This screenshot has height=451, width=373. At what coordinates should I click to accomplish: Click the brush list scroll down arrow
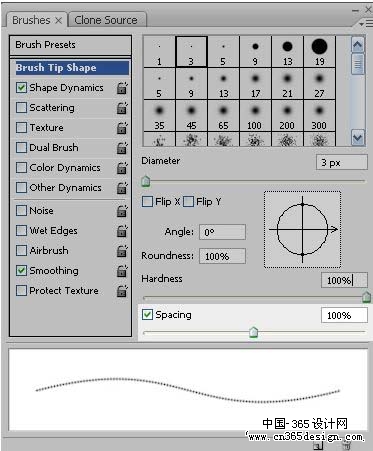pos(358,138)
